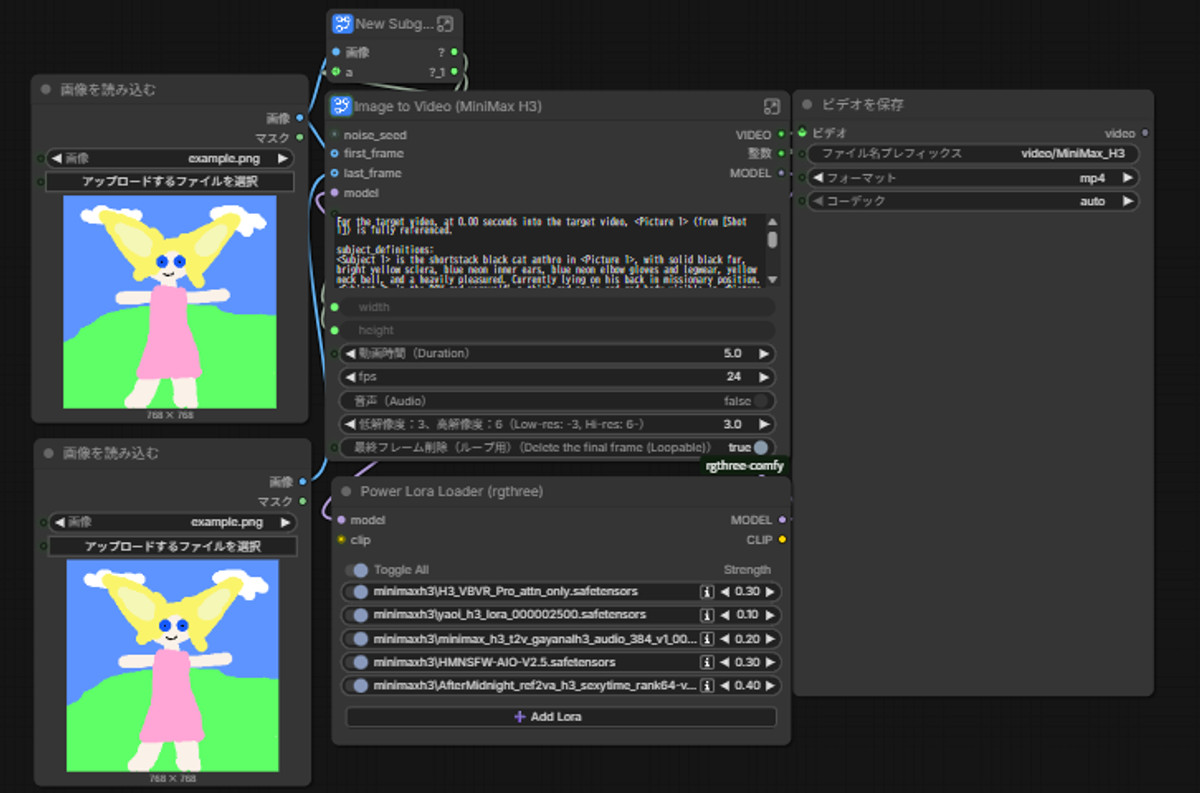Collapse the ビデオを保存 node via its dot
Screen dimensions: 1200x793
point(808,104)
